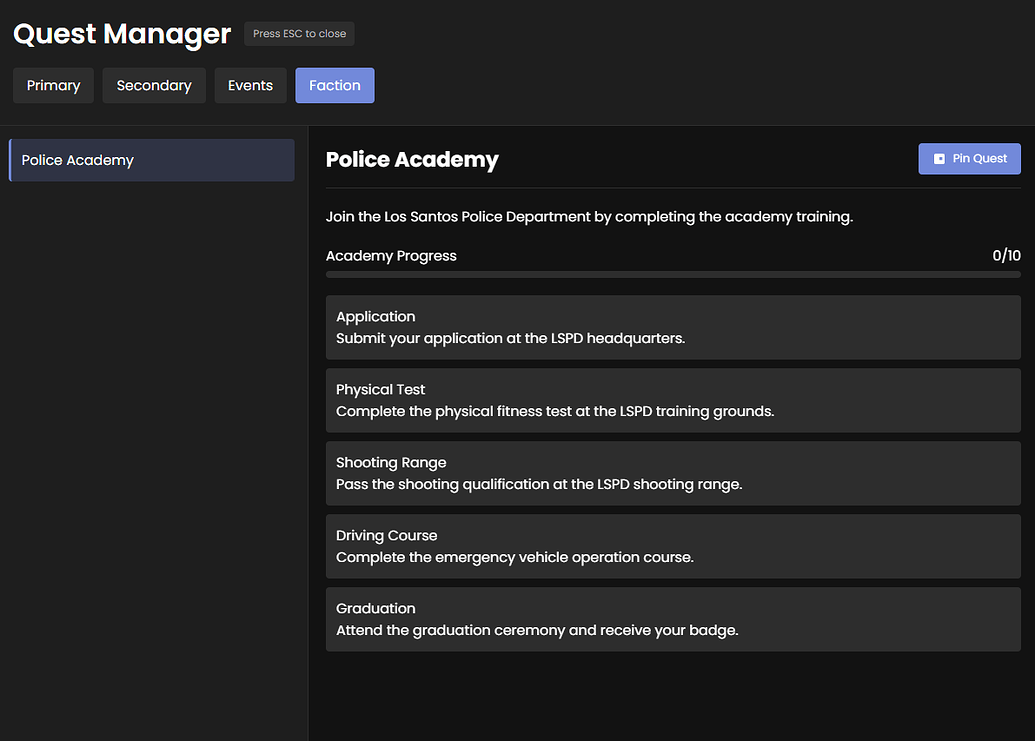Click 'Submit your application at the LSPD headquarters.'

coord(510,338)
